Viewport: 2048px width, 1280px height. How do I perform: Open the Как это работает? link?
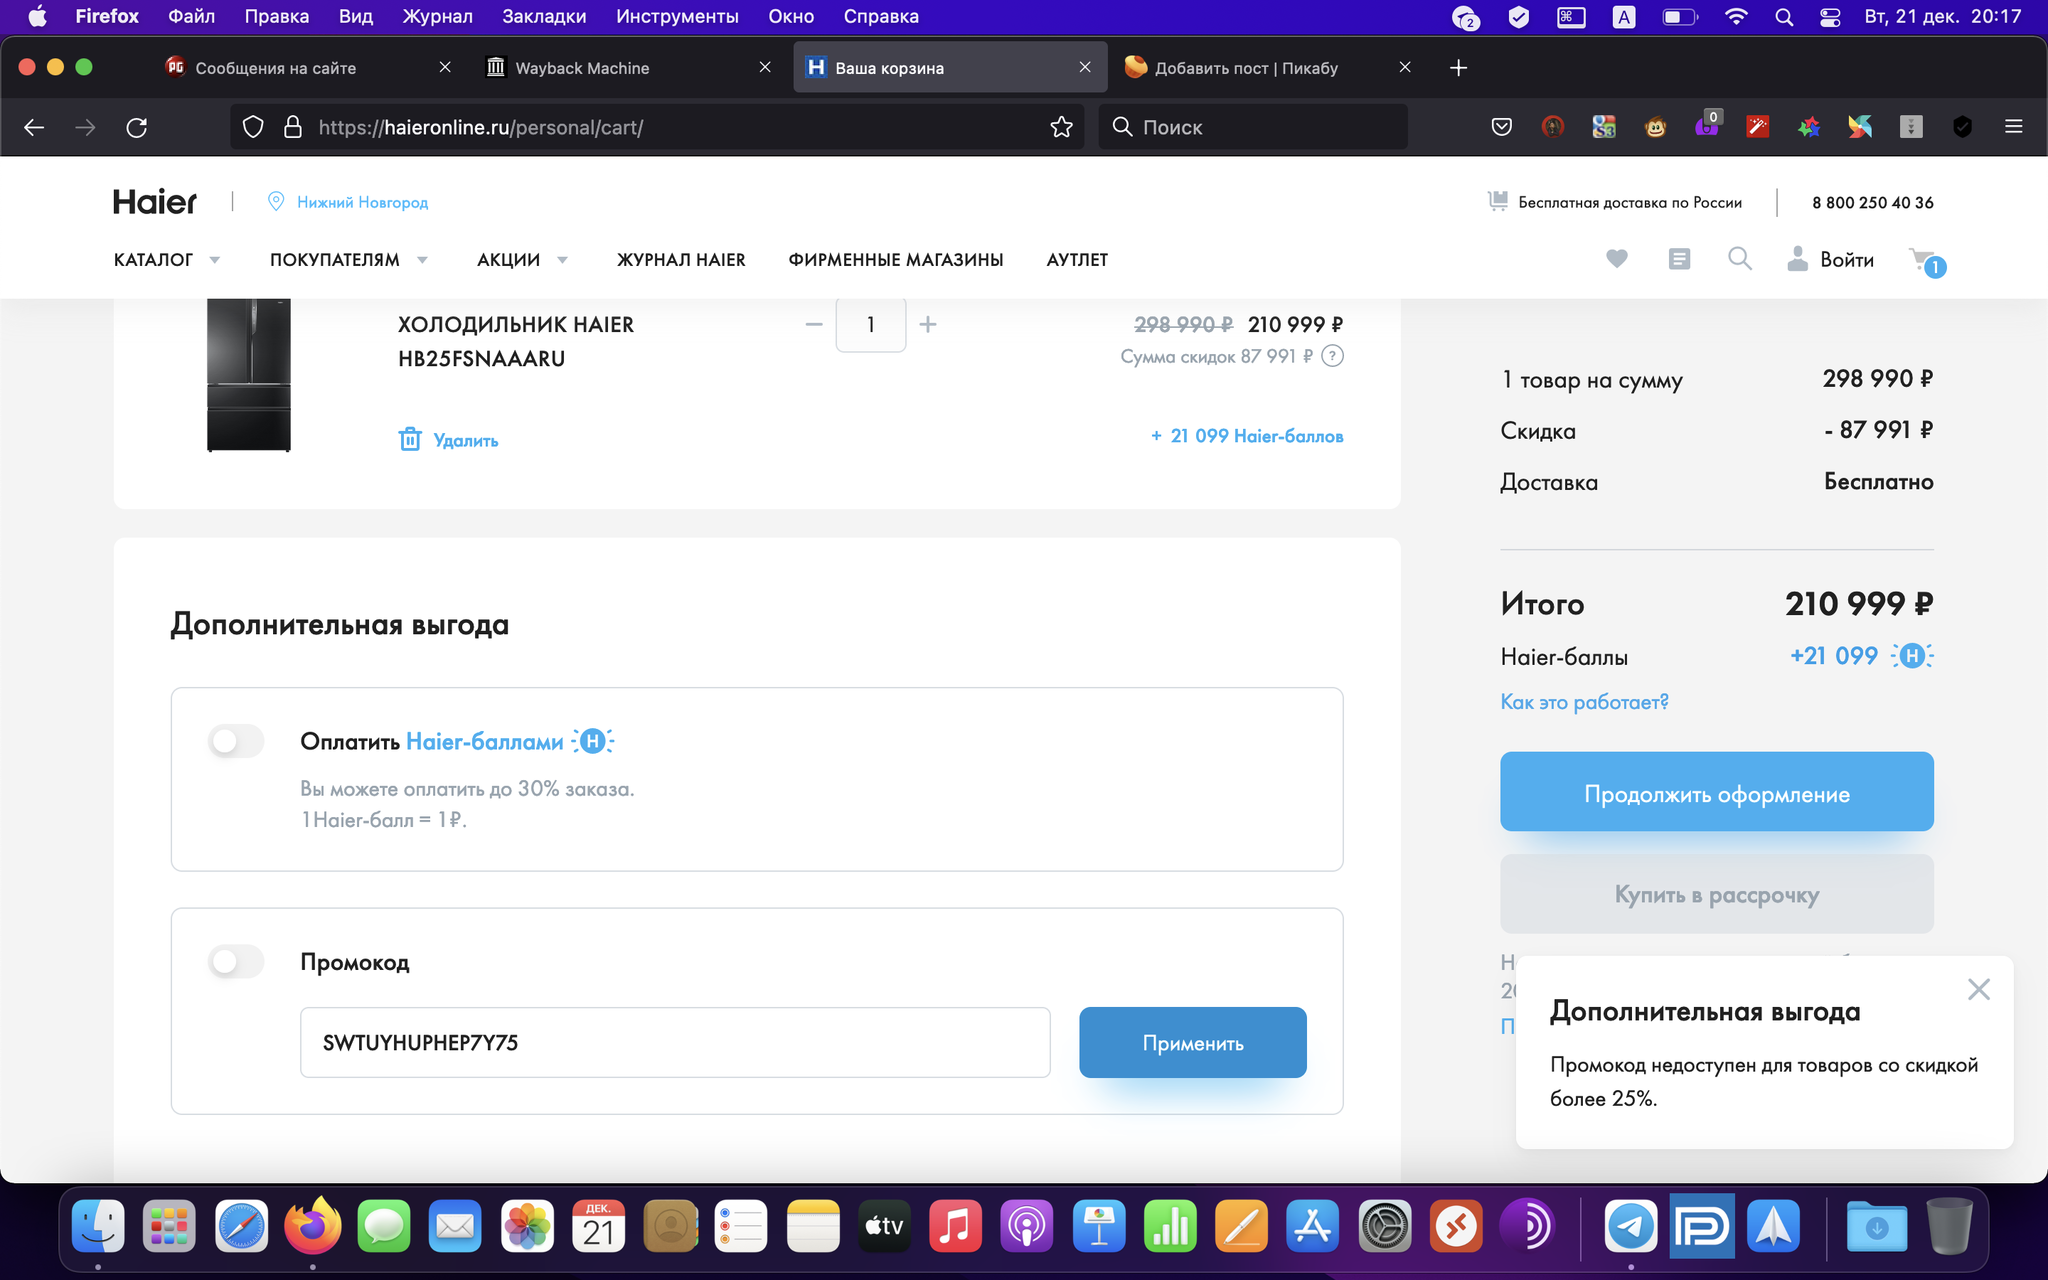pyautogui.click(x=1584, y=702)
